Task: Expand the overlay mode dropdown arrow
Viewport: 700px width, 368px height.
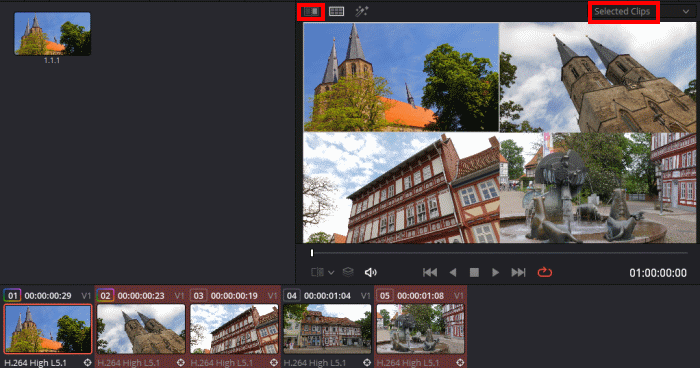Action: [331, 272]
